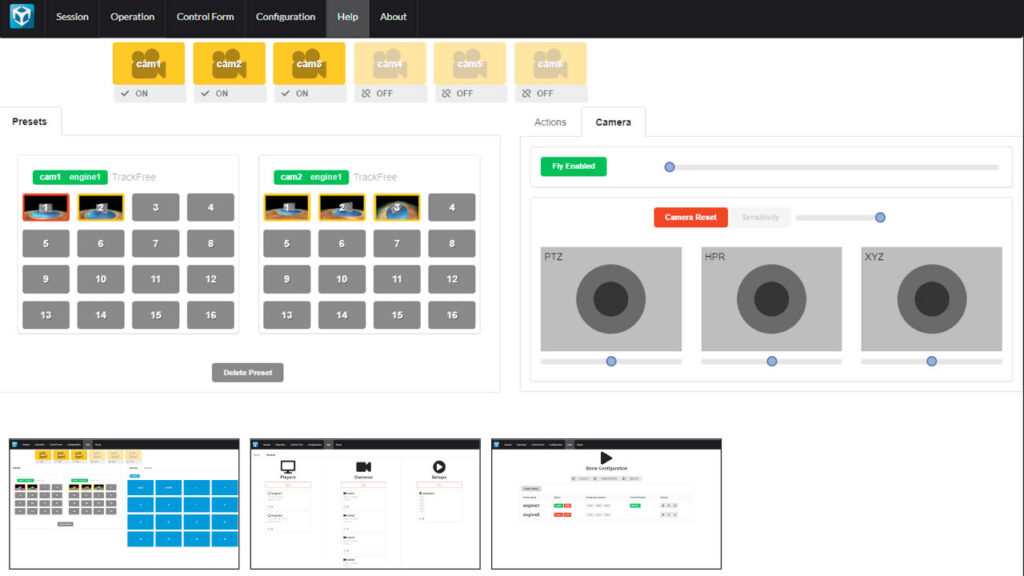Screen dimensions: 1024x576
Task: Toggle cam4 OFF status switch
Action: [x=390, y=93]
